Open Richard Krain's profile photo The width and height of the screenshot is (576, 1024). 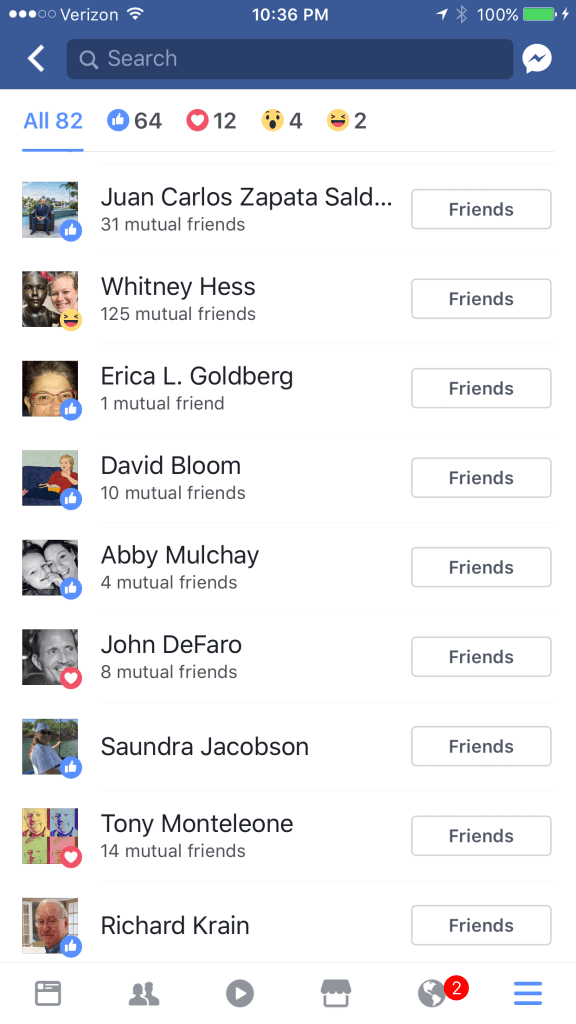pyautogui.click(x=50, y=925)
